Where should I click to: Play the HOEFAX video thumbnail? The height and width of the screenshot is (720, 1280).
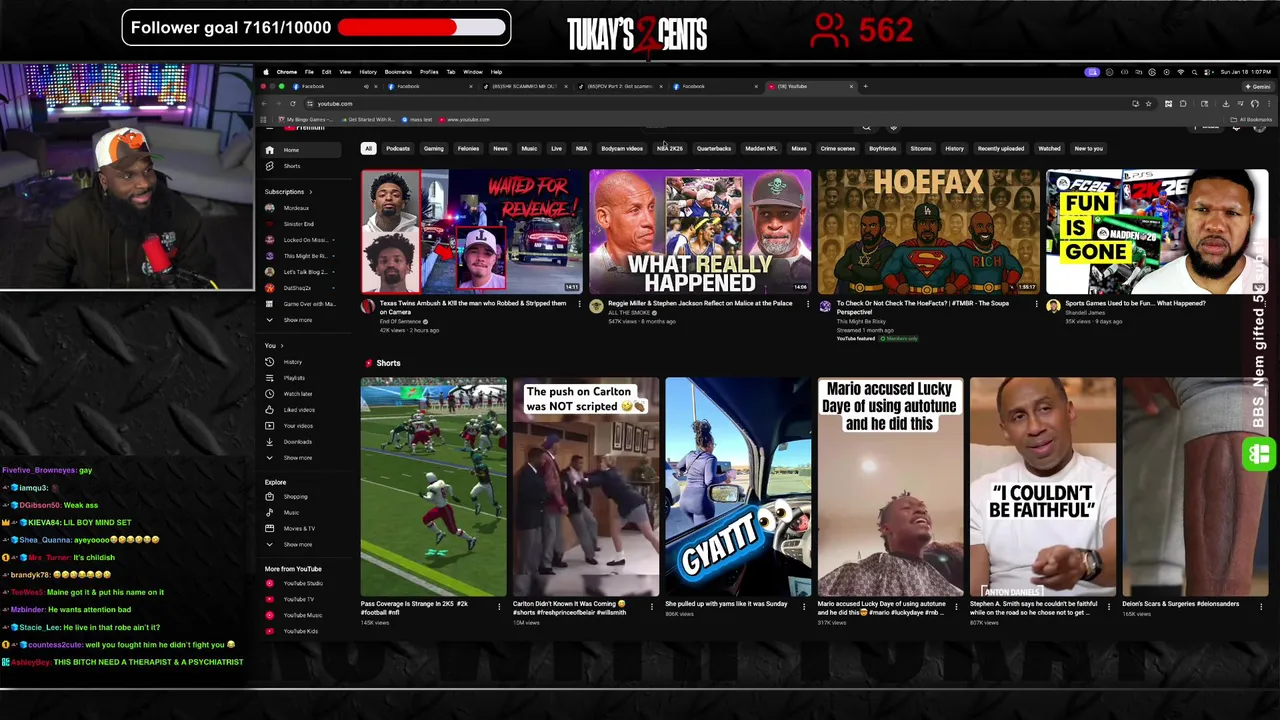click(x=928, y=231)
